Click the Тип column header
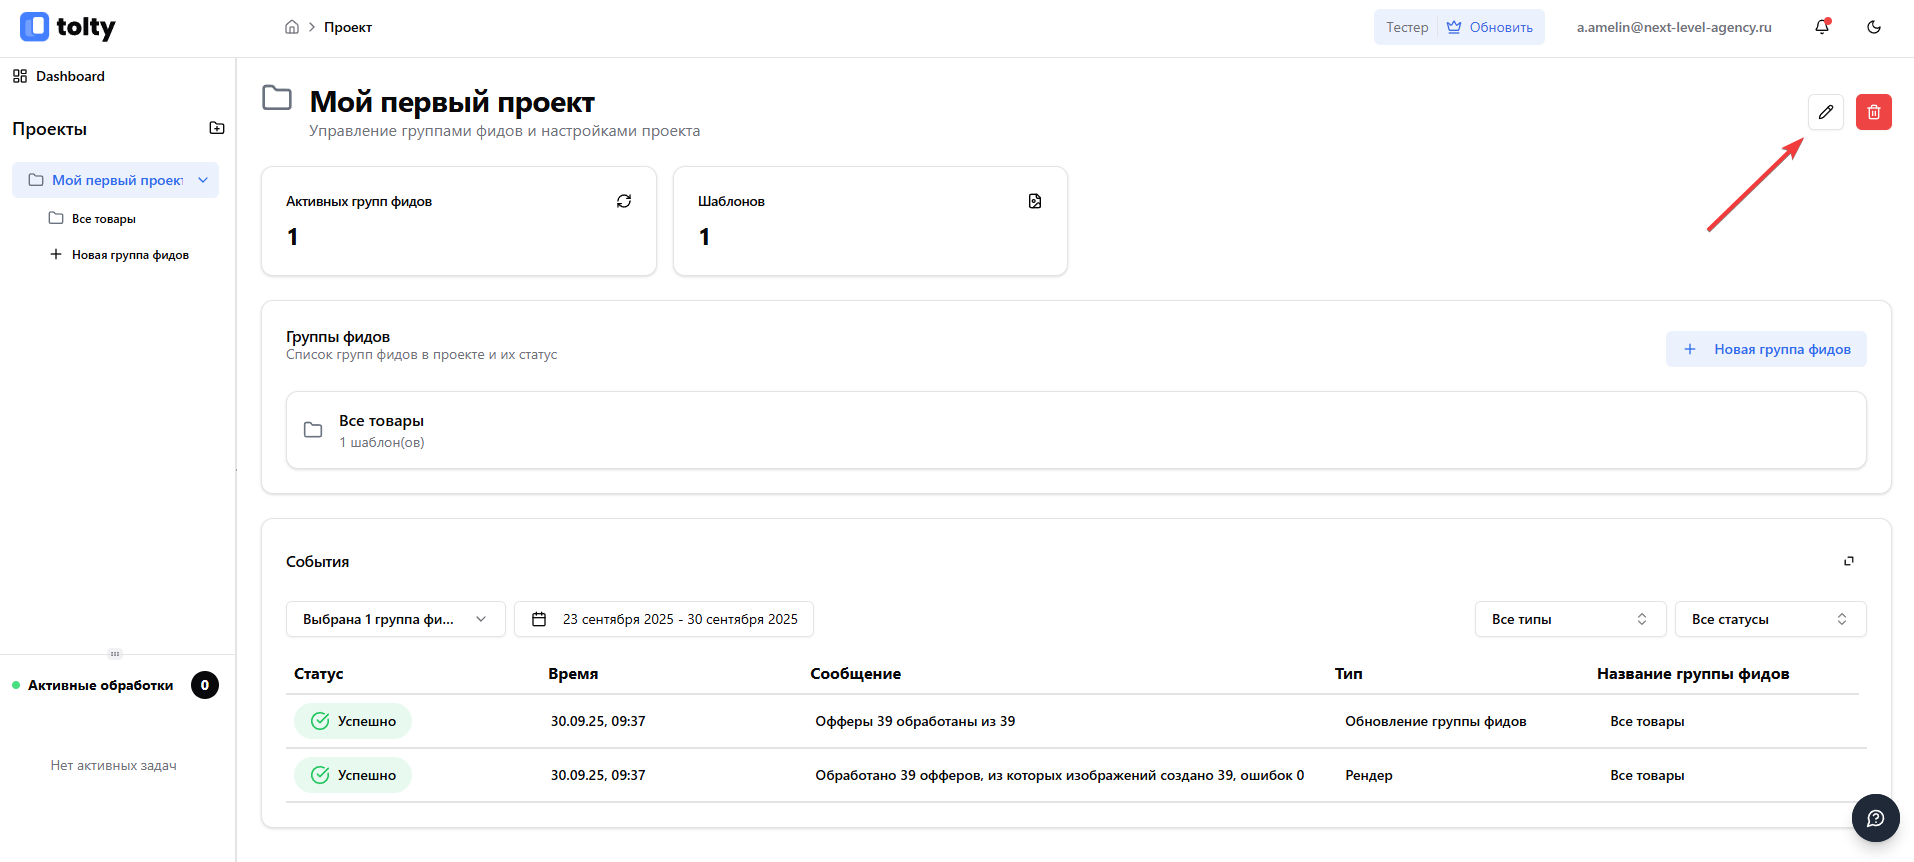Image resolution: width=1914 pixels, height=862 pixels. pos(1349,674)
